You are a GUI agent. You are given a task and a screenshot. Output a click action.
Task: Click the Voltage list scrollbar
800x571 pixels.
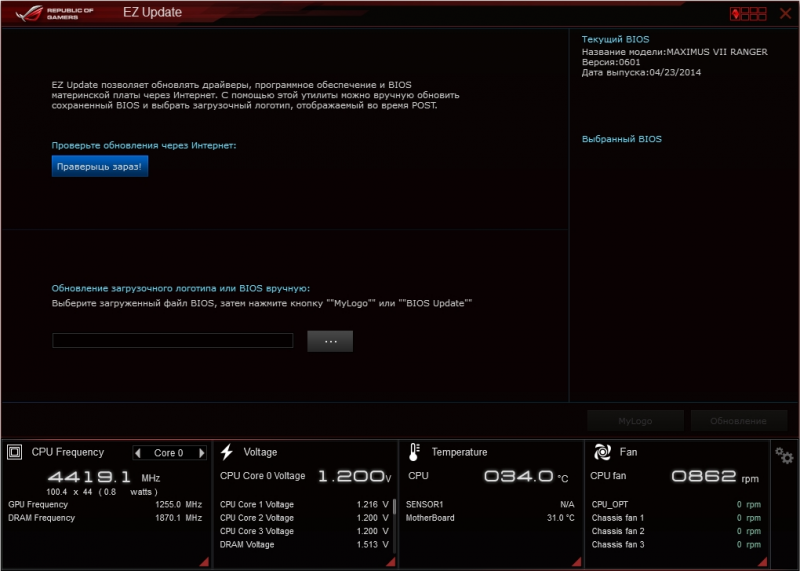(x=394, y=525)
